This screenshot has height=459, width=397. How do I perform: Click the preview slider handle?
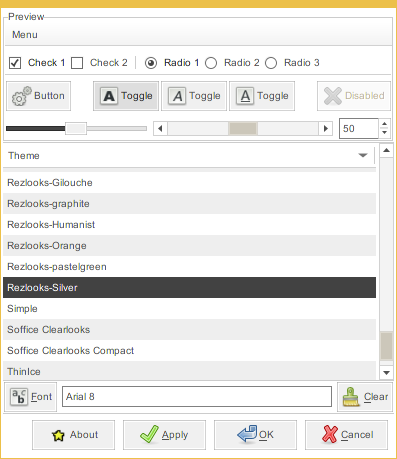(76, 129)
